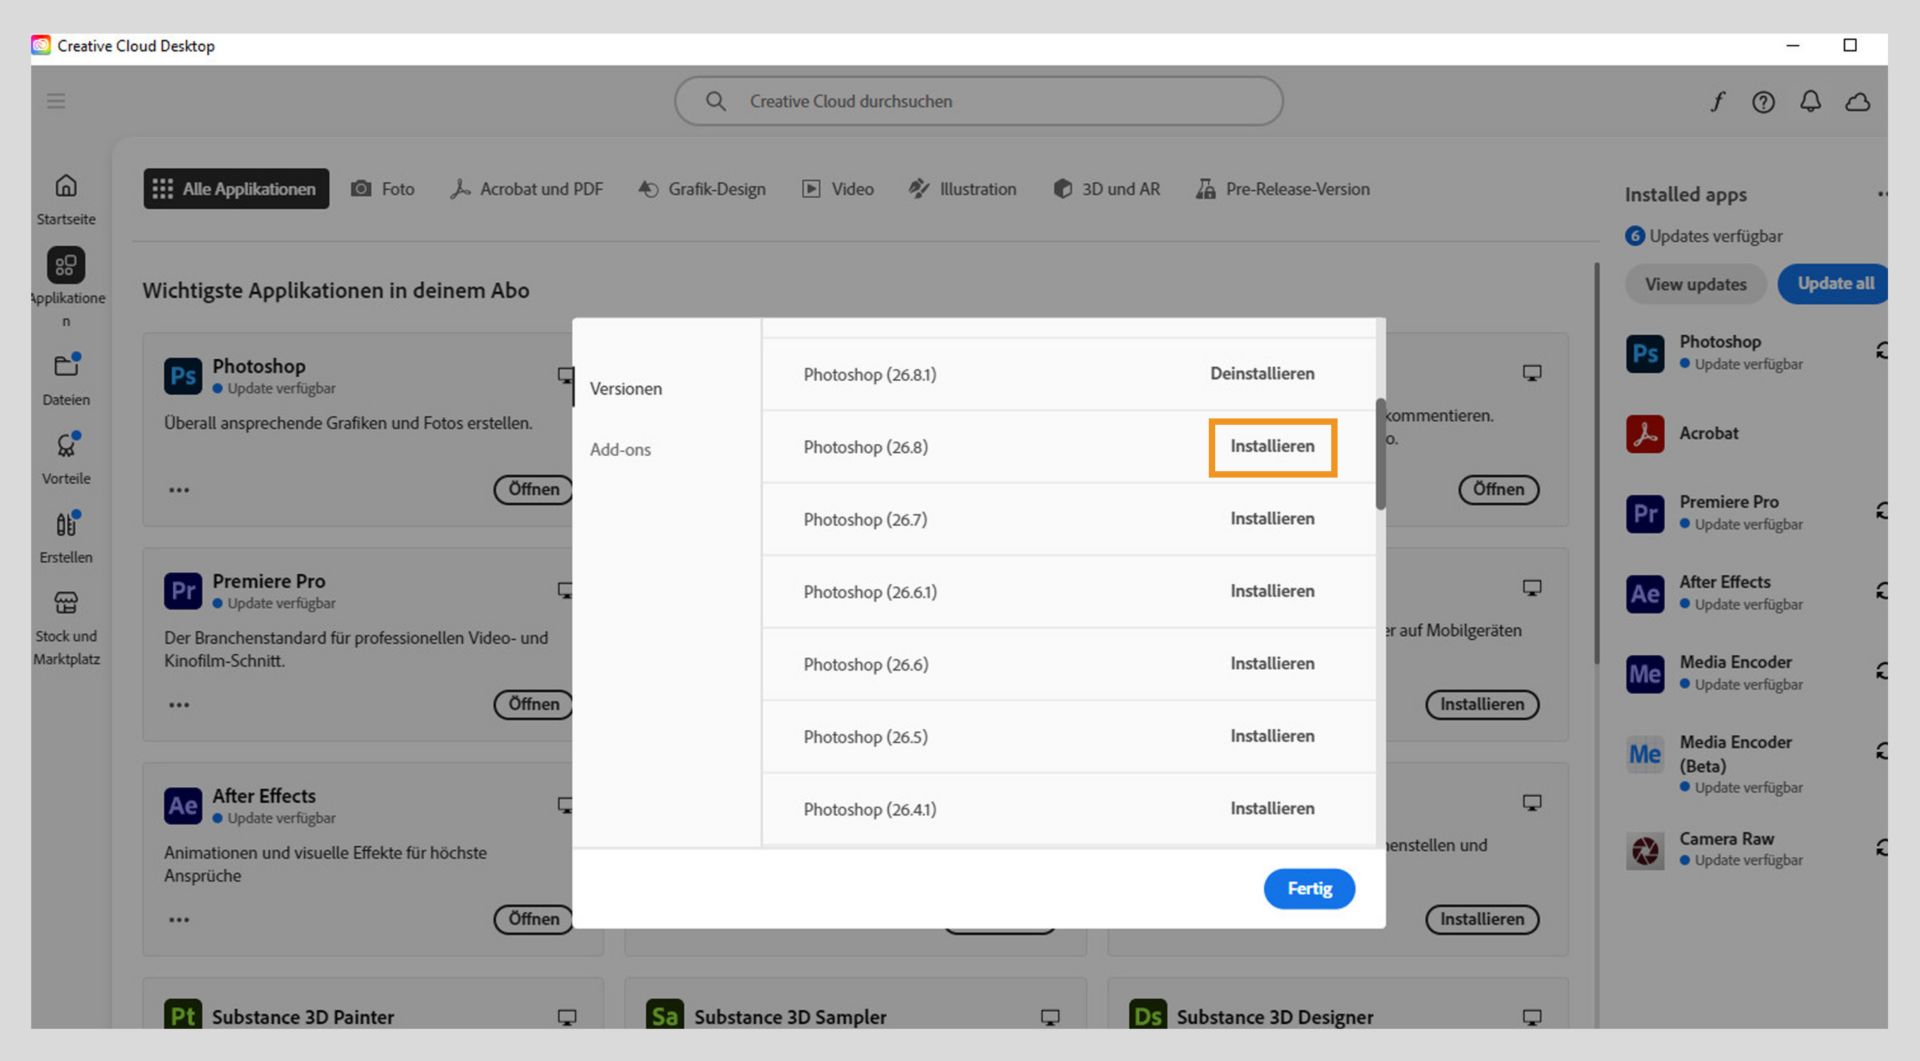Click the After Effects icon in Installed apps
Image resolution: width=1920 pixels, height=1061 pixels.
pyautogui.click(x=1645, y=594)
